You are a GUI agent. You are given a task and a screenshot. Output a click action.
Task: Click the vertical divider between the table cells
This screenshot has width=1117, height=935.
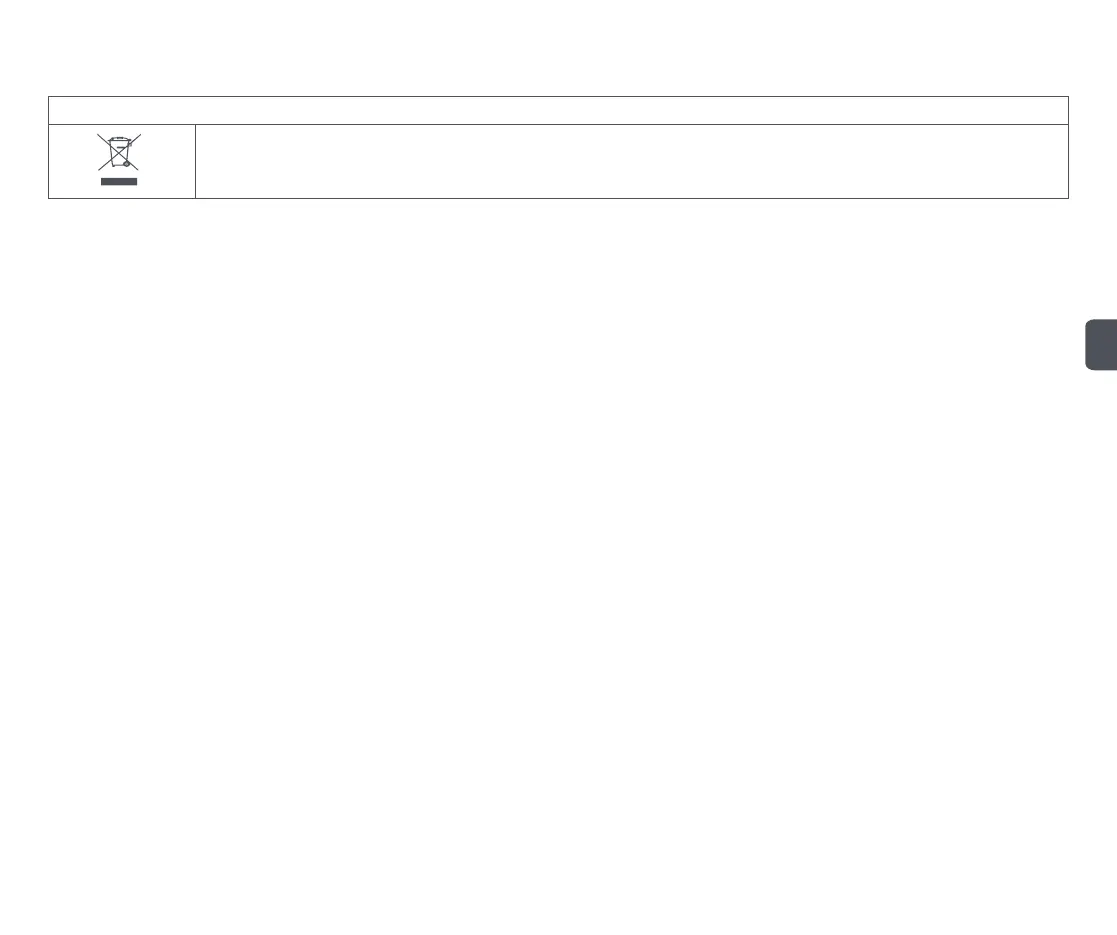pyautogui.click(x=195, y=162)
